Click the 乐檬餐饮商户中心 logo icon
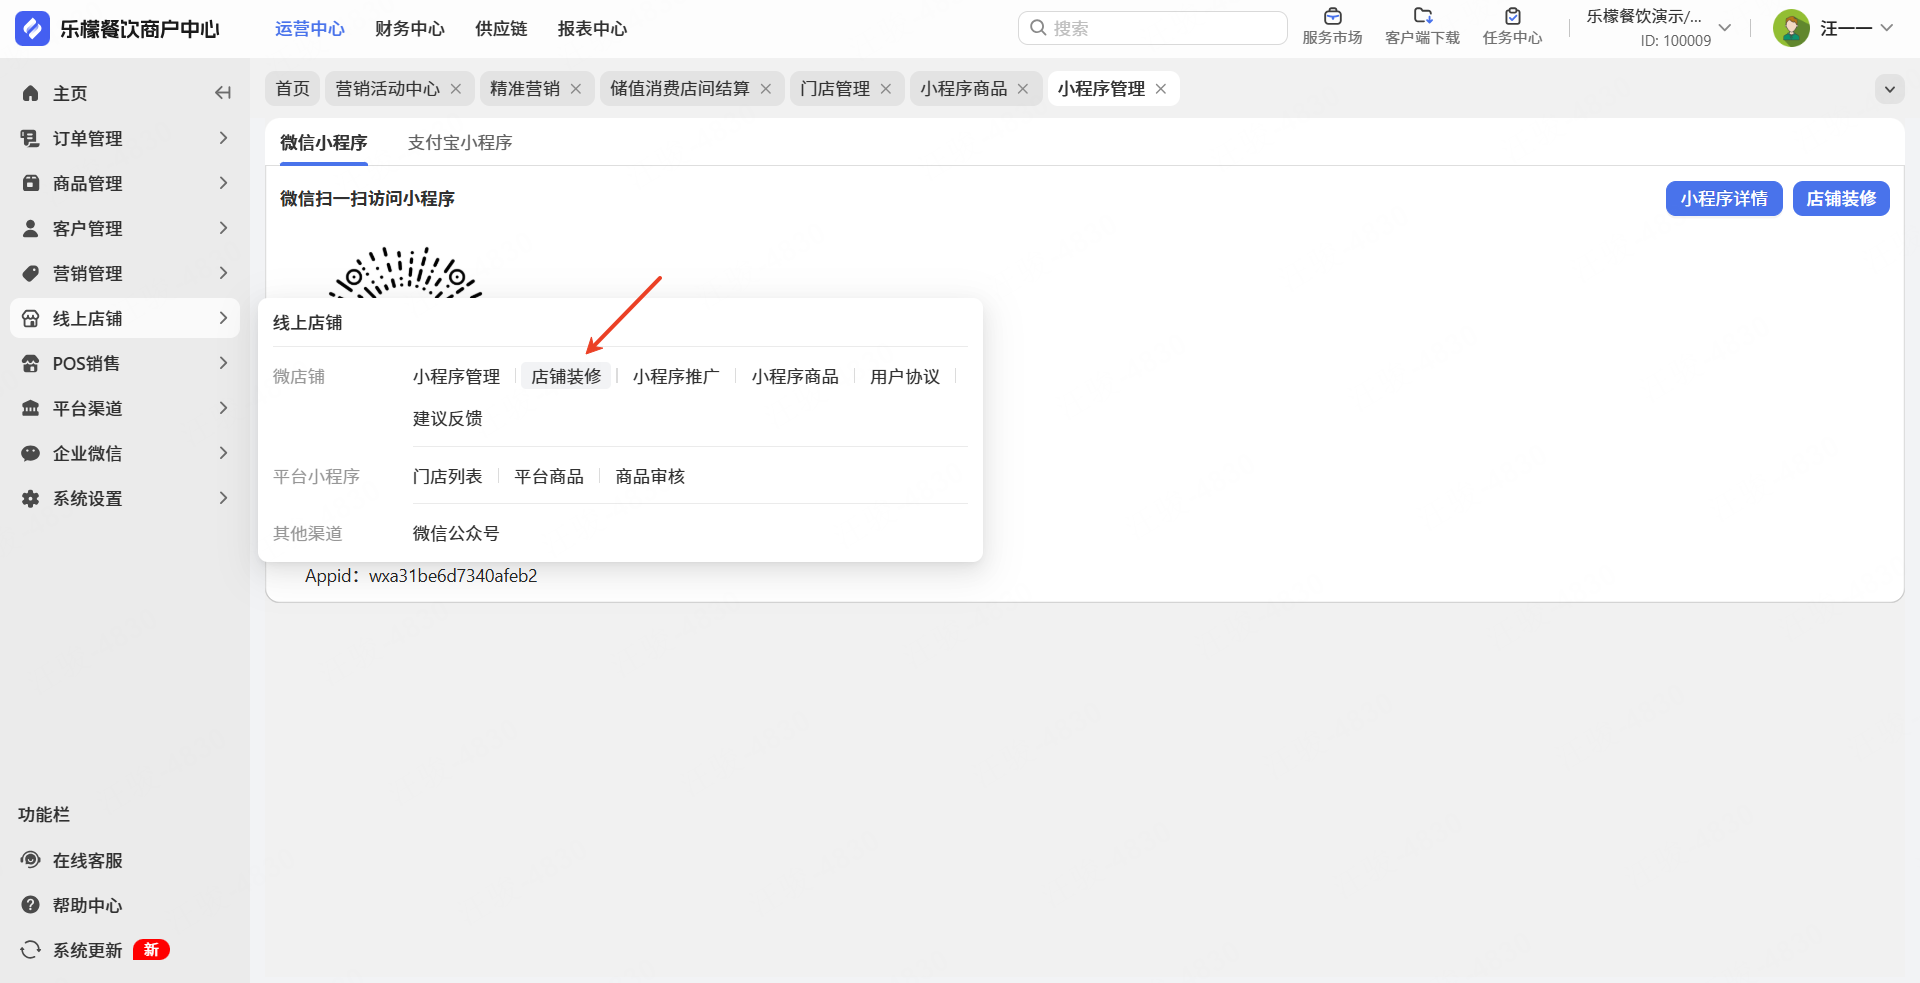This screenshot has width=1920, height=983. (32, 29)
